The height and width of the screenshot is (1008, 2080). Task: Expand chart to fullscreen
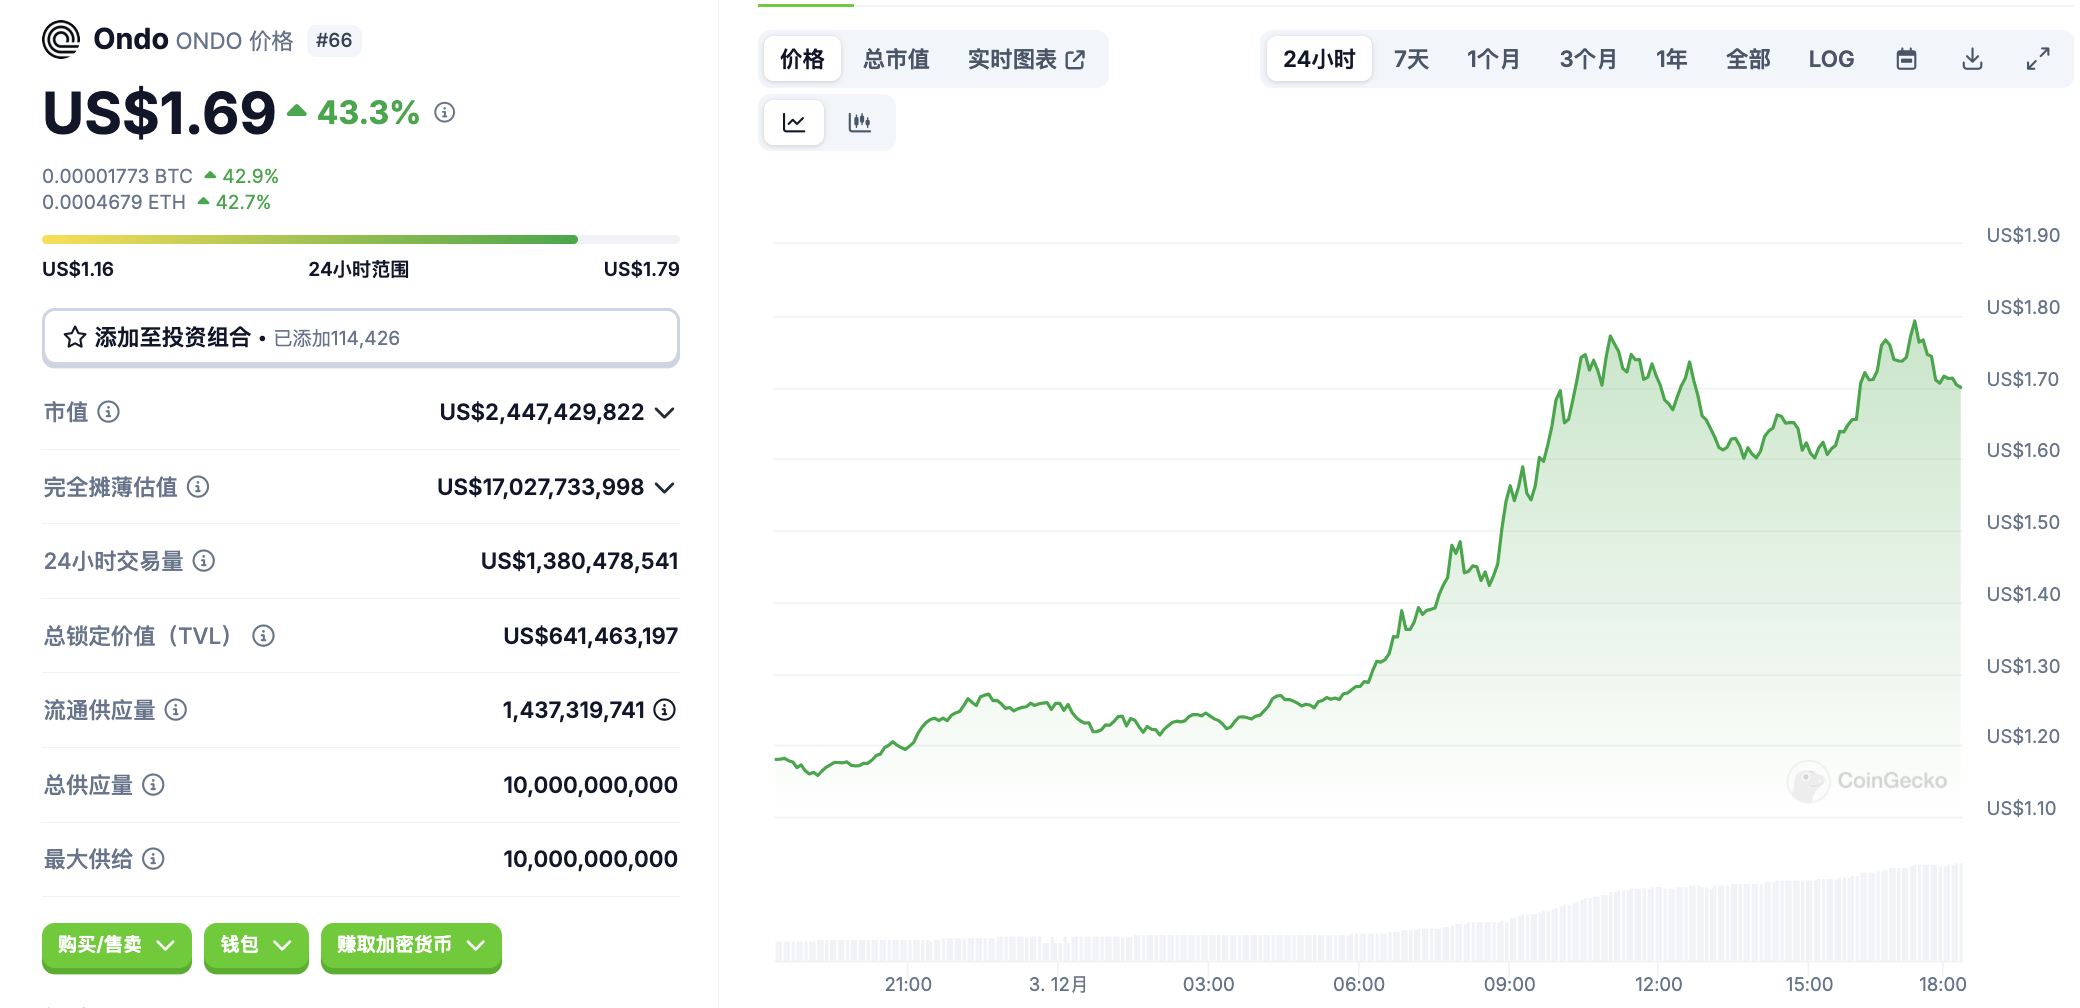point(2038,59)
